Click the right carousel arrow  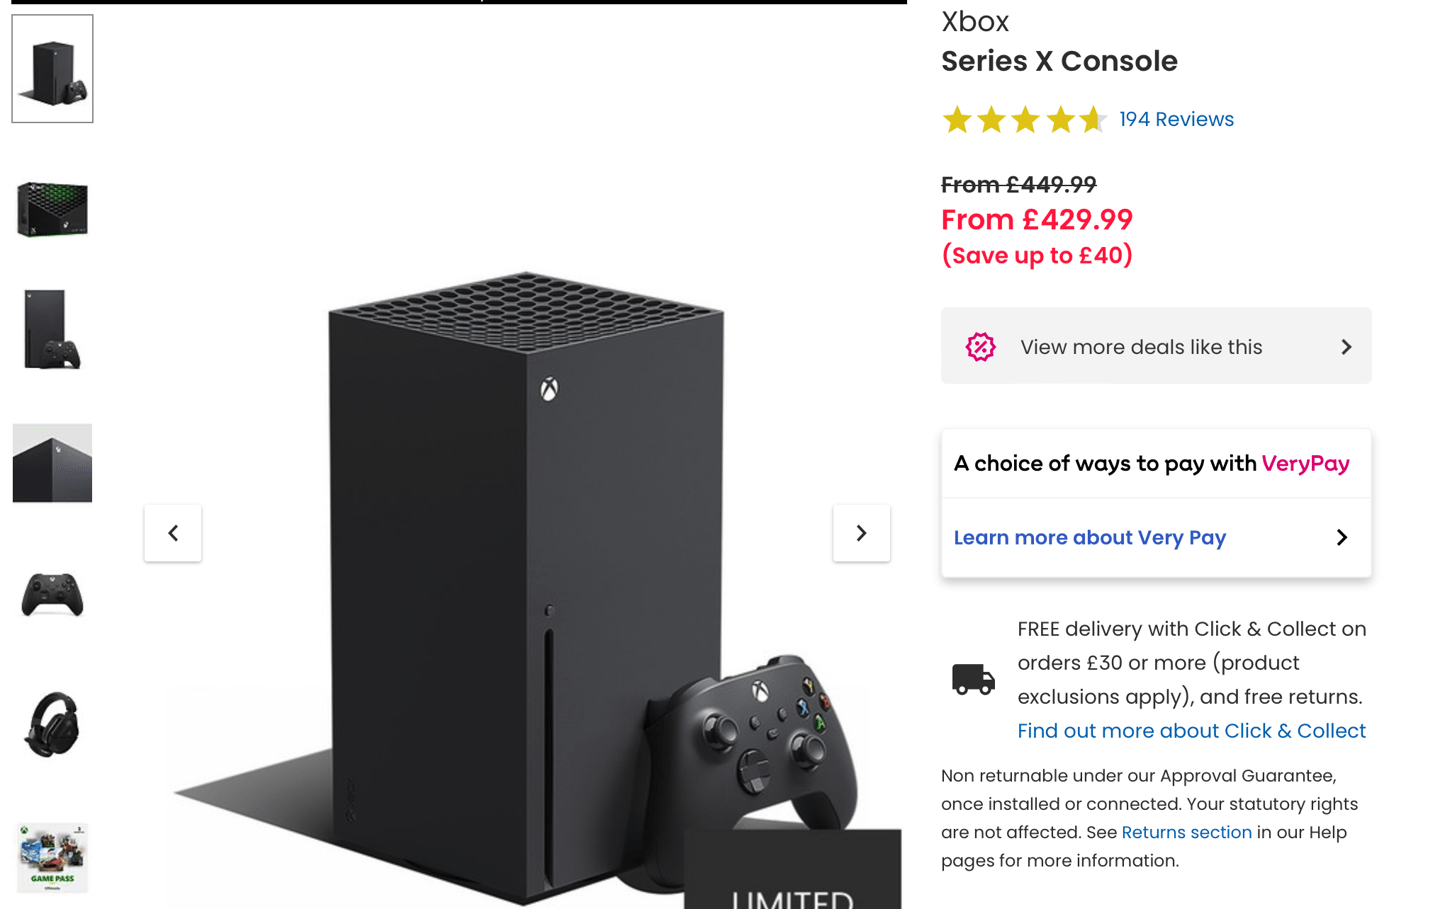click(x=861, y=533)
